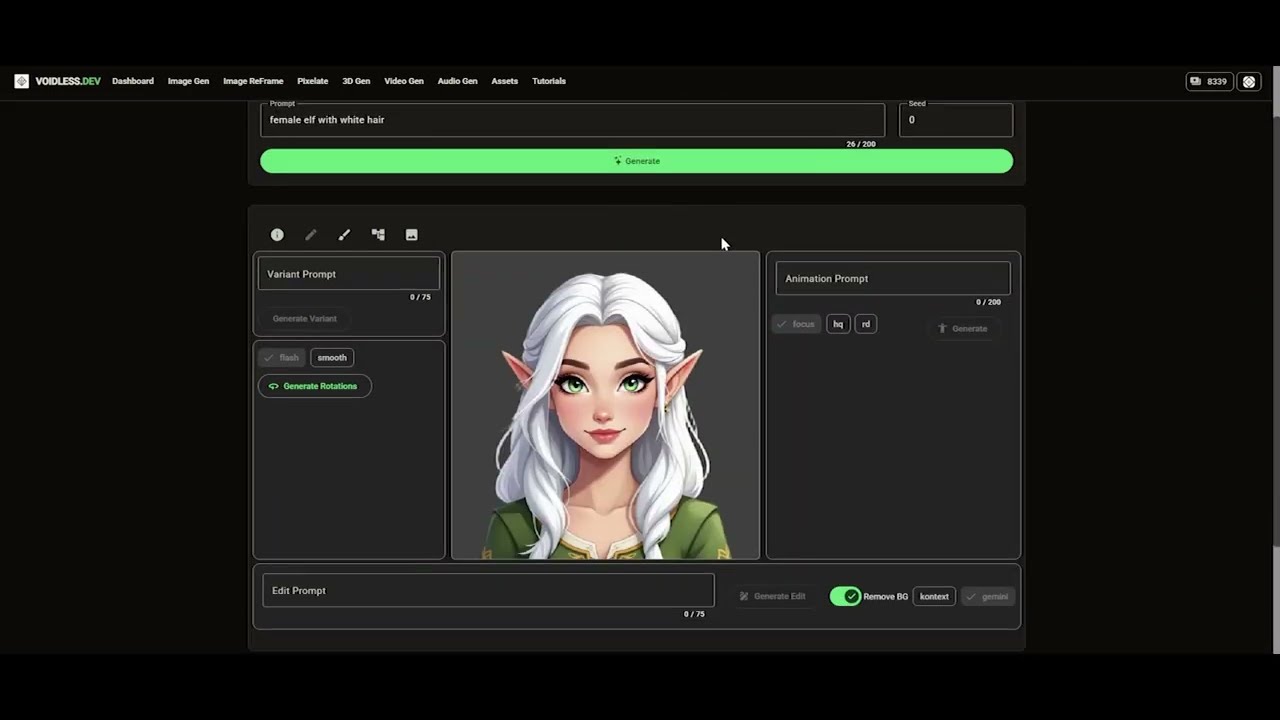Click the animation Generate button
The image size is (1280, 720).
tap(961, 328)
